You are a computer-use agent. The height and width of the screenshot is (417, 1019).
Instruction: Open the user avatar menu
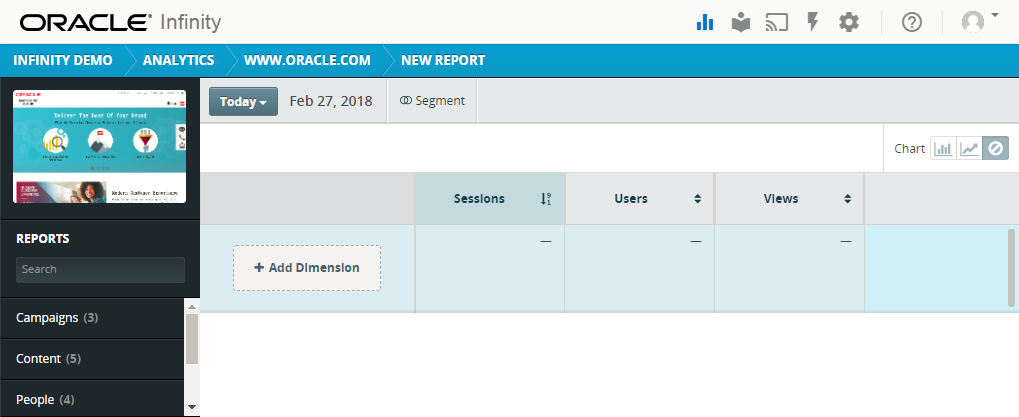click(979, 22)
